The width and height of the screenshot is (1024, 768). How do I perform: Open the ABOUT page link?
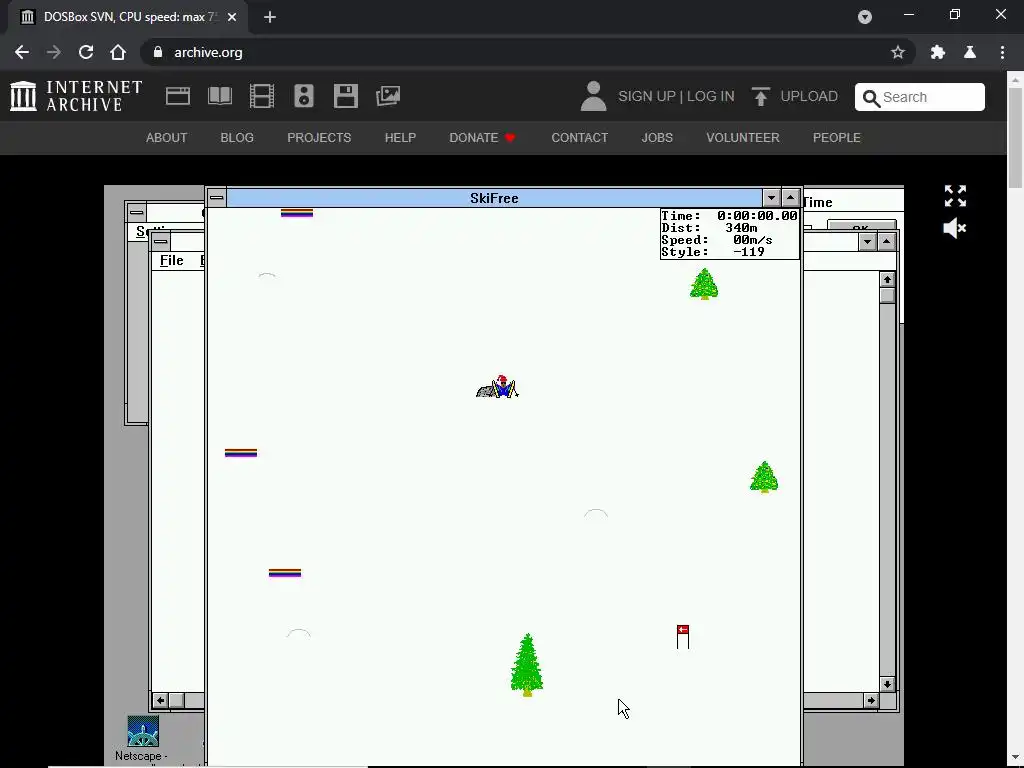point(167,138)
